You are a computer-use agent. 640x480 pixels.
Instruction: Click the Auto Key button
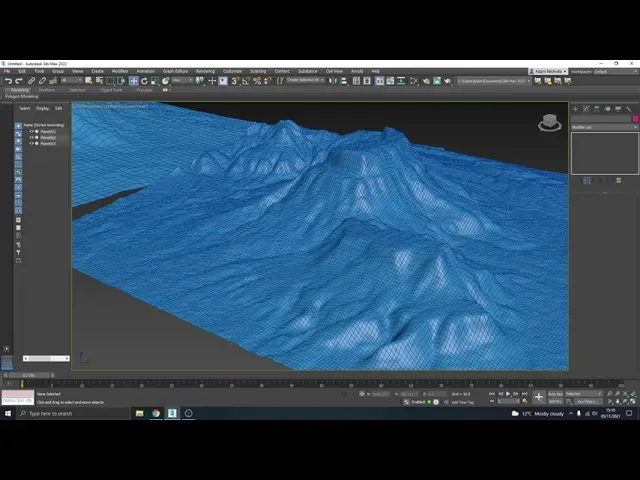(554, 394)
